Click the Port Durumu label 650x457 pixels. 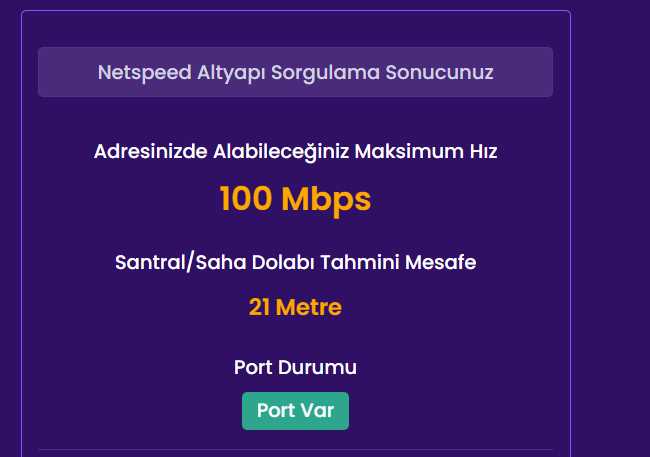[295, 367]
